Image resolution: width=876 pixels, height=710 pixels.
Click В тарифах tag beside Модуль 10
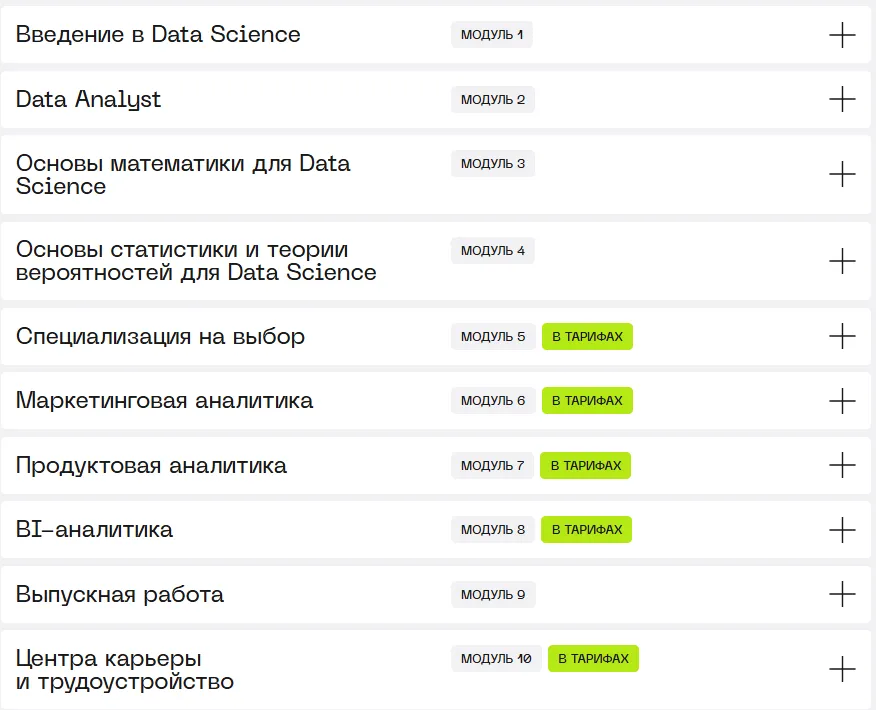[x=593, y=659]
